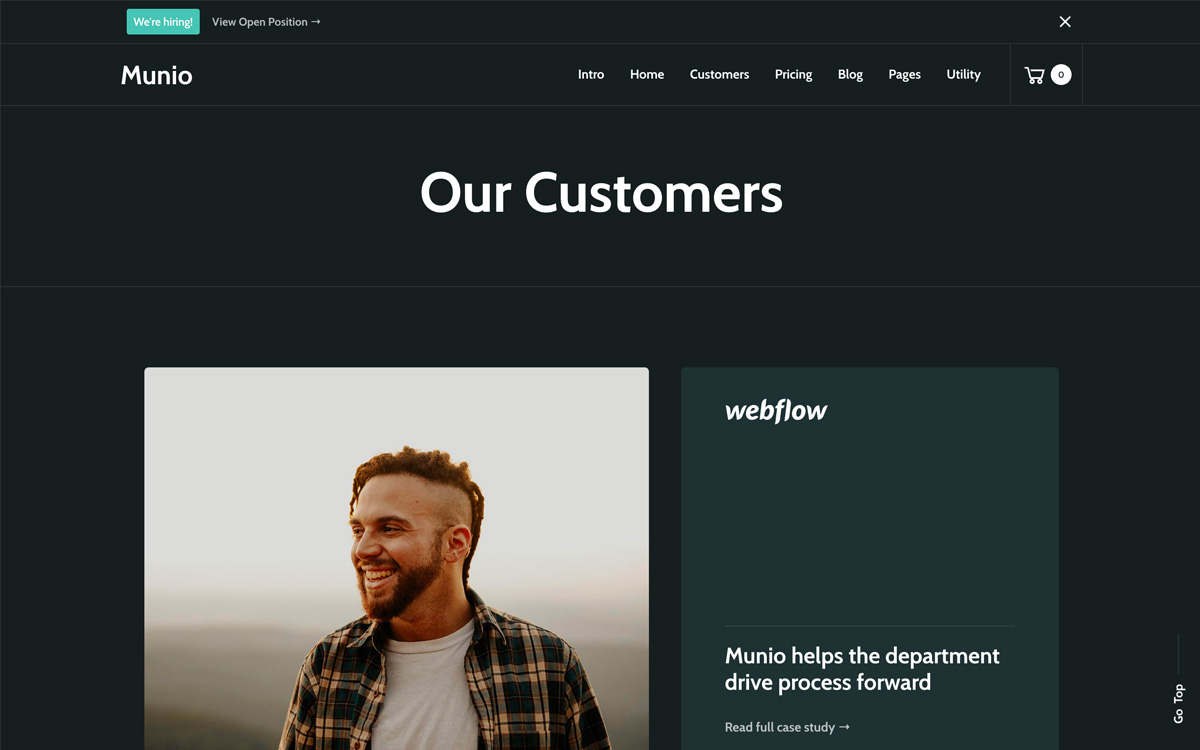Click the Munio logo
This screenshot has height=750, width=1200.
coord(157,75)
